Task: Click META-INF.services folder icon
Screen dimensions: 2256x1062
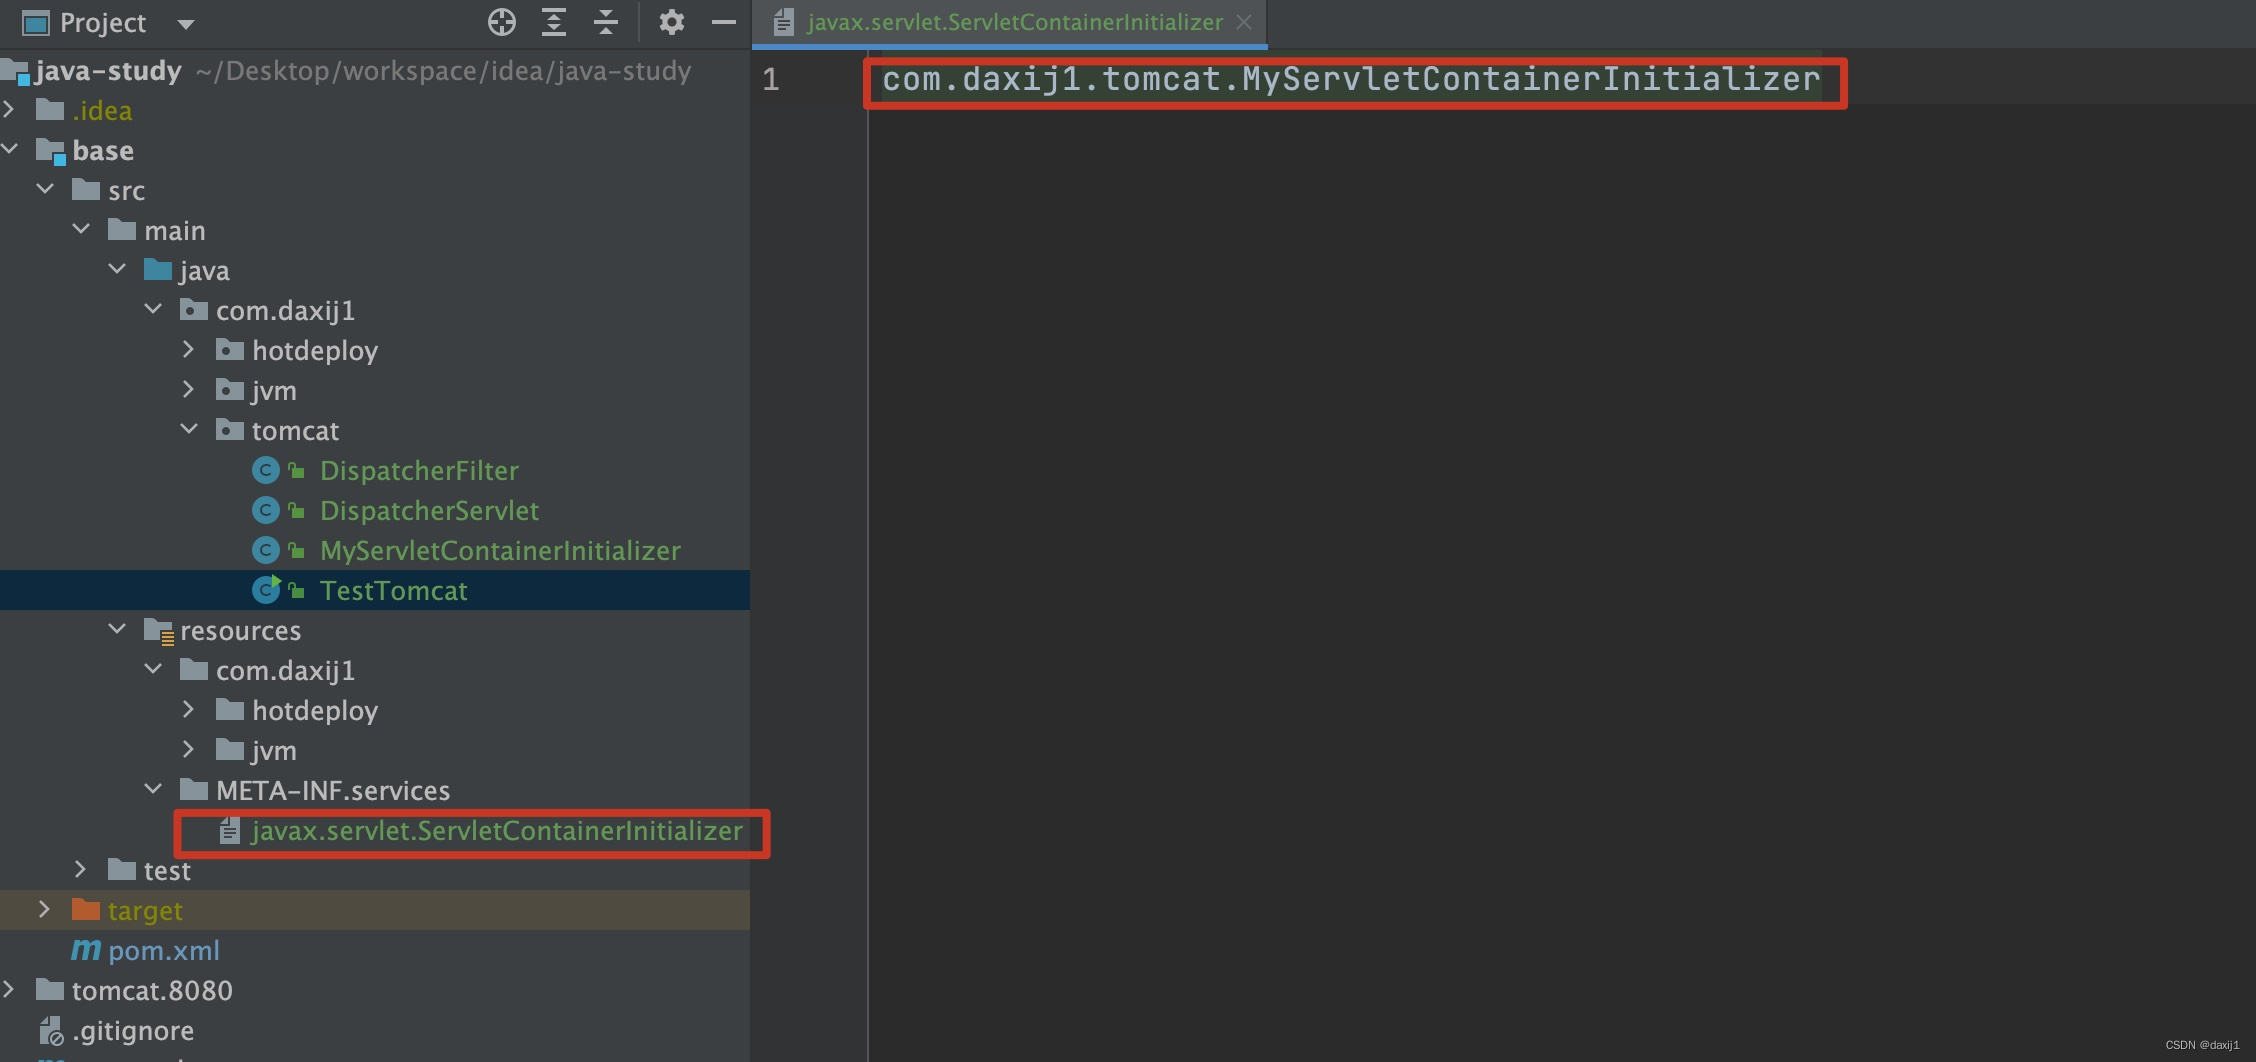Action: pos(194,789)
